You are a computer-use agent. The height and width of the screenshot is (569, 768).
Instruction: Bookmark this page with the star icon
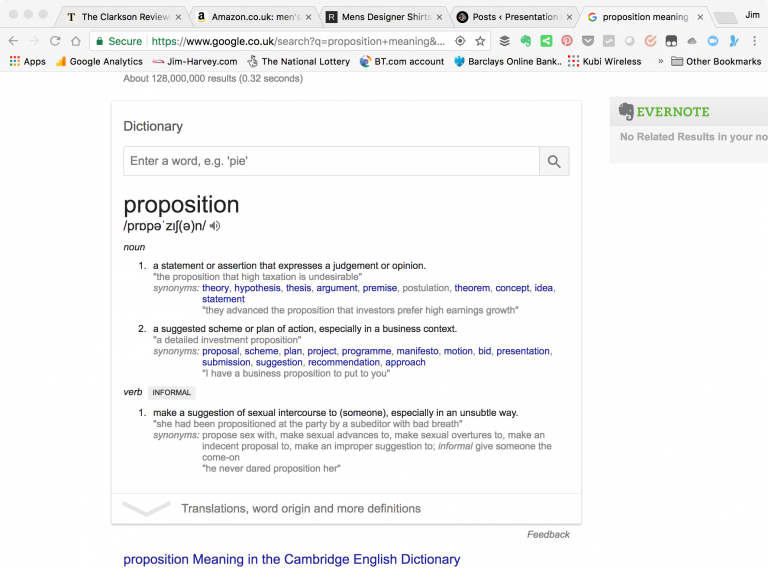point(480,41)
